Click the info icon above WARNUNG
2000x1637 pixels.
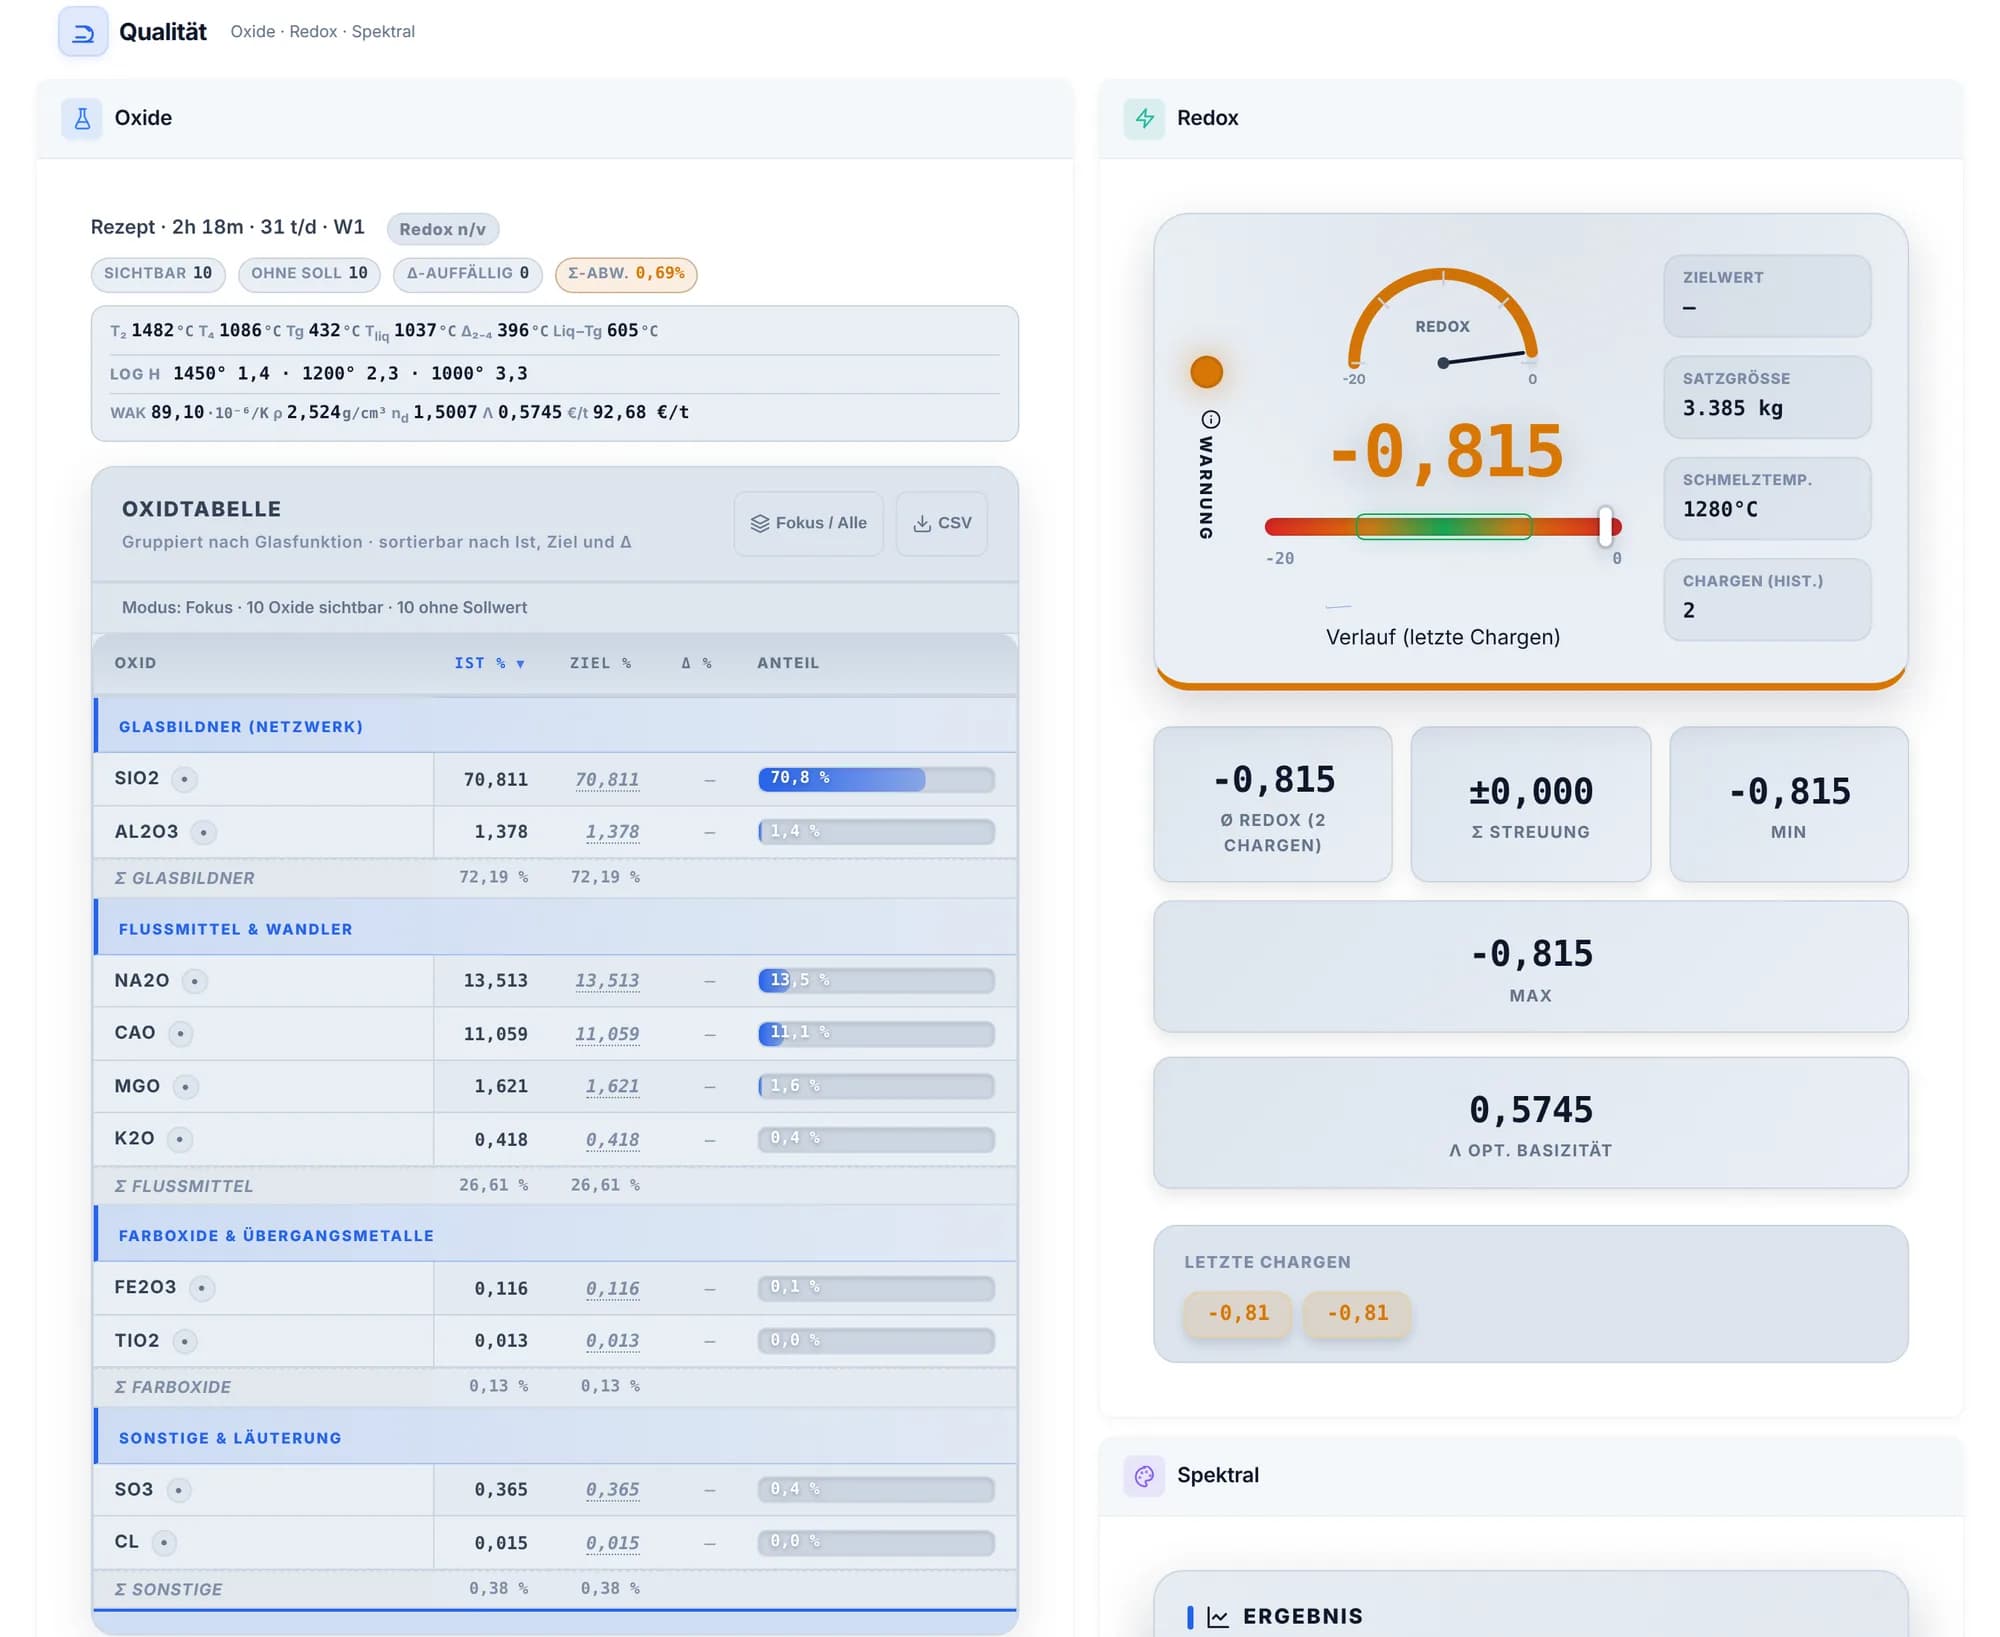tap(1210, 419)
